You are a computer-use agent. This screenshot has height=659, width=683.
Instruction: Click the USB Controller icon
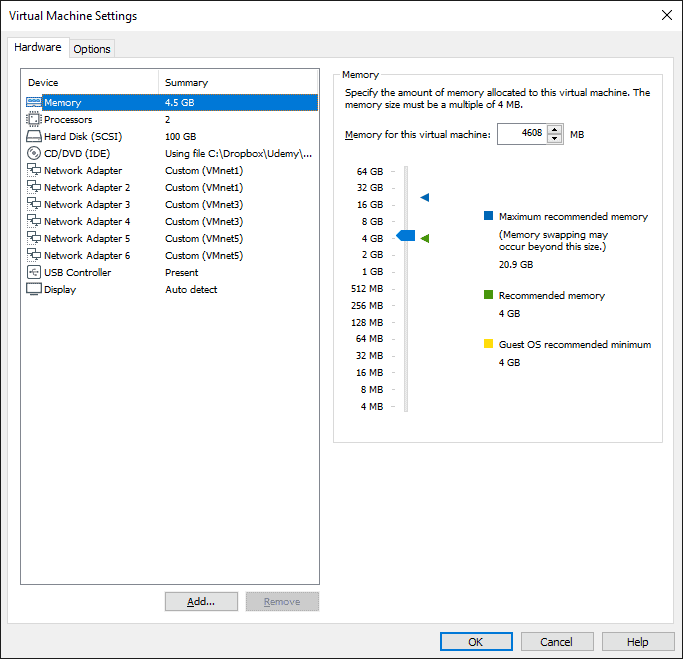(x=34, y=272)
